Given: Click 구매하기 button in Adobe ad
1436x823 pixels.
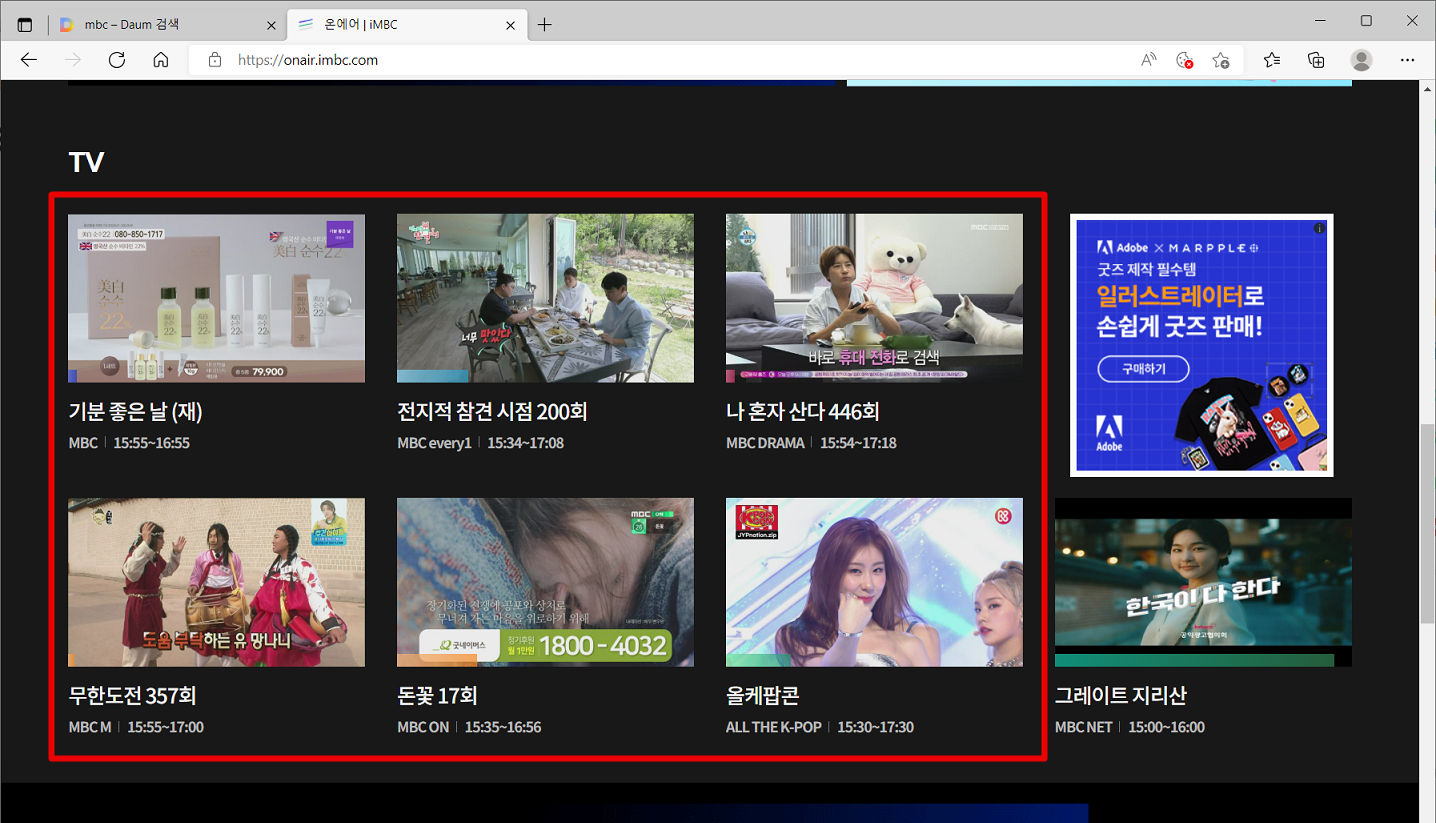Looking at the screenshot, I should (x=1144, y=369).
